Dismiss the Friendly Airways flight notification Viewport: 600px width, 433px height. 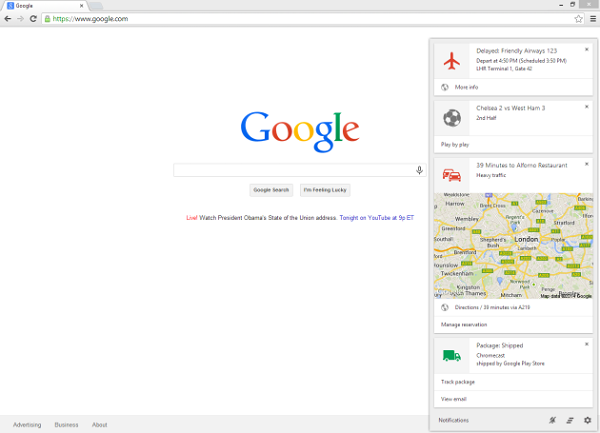click(587, 49)
